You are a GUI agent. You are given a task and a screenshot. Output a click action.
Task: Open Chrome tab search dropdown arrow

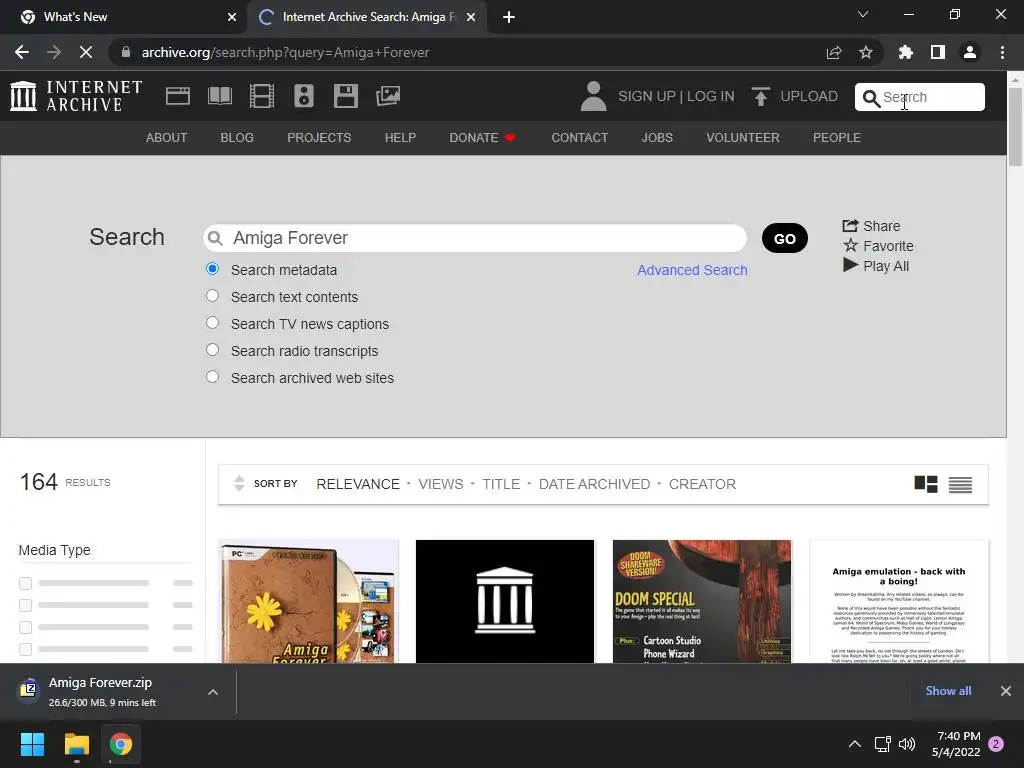[863, 14]
